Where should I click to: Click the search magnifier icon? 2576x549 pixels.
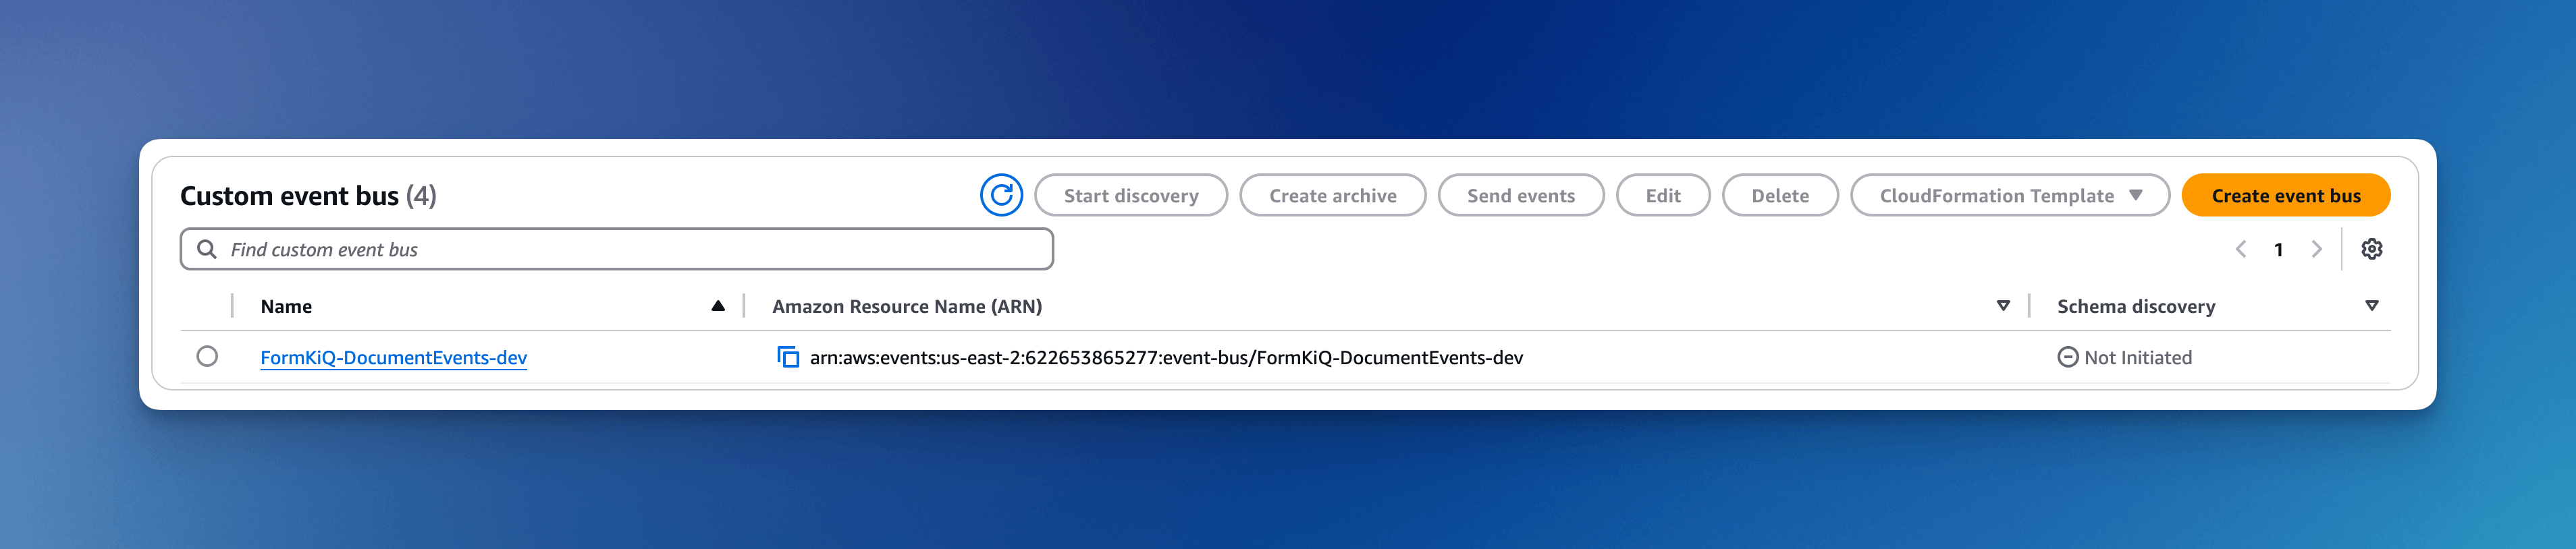click(207, 249)
